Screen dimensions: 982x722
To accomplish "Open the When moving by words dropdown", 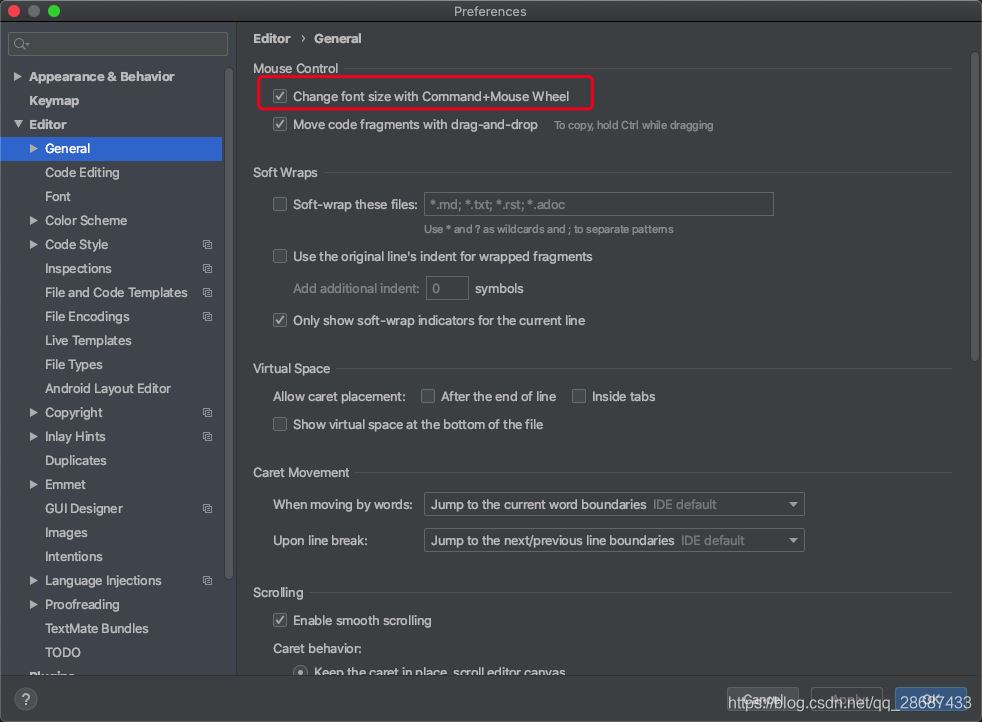I will coord(614,505).
